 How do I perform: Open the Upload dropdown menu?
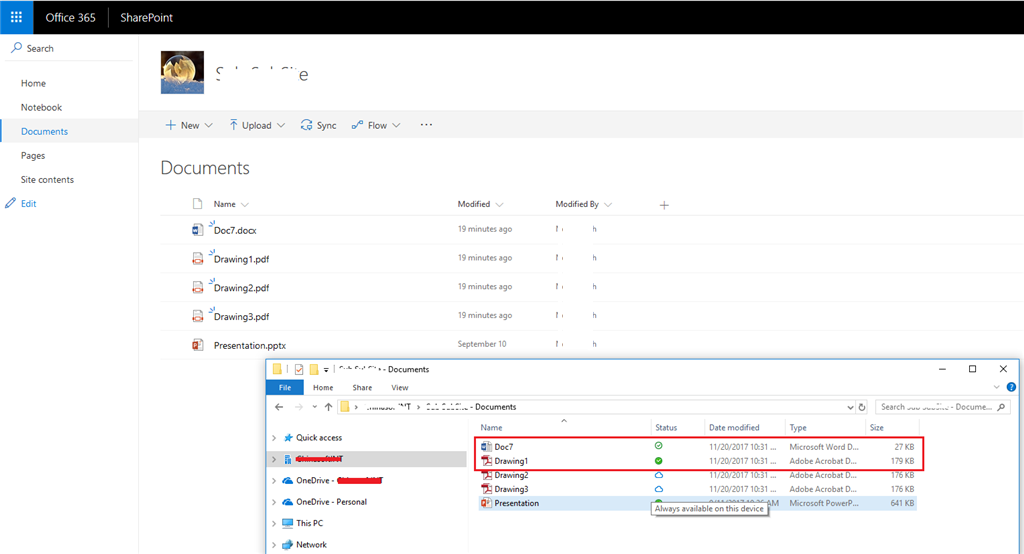click(x=257, y=125)
